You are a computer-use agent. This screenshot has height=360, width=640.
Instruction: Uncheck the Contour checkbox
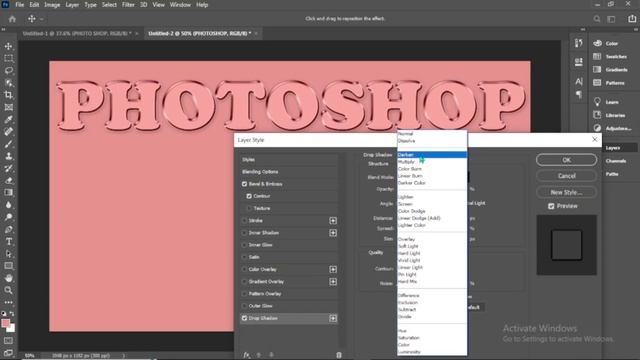pyautogui.click(x=249, y=196)
